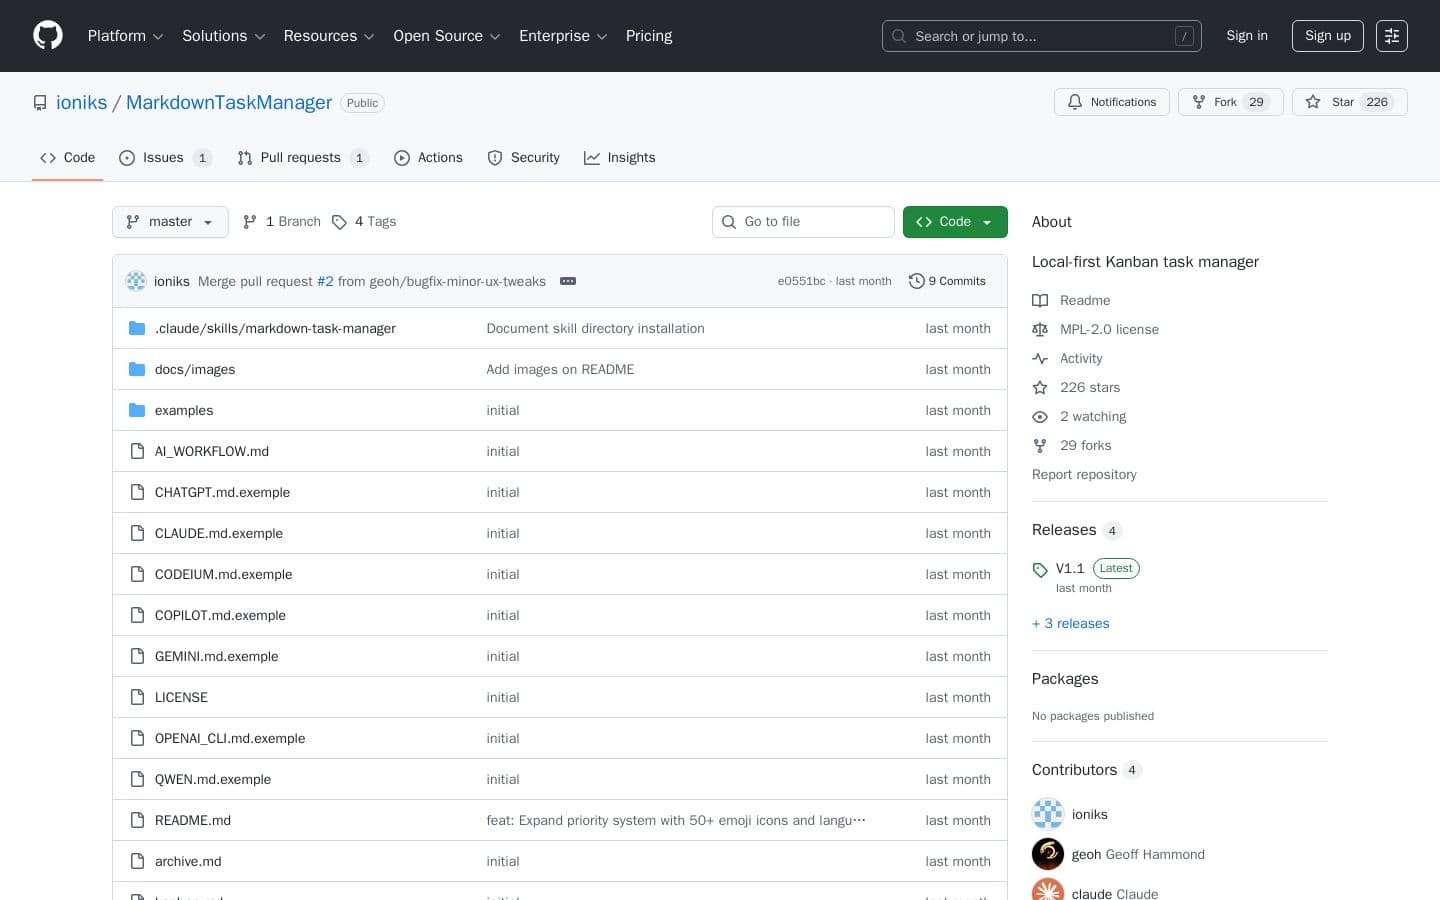
Task: Switch to the Pull requests tab
Action: click(x=301, y=157)
